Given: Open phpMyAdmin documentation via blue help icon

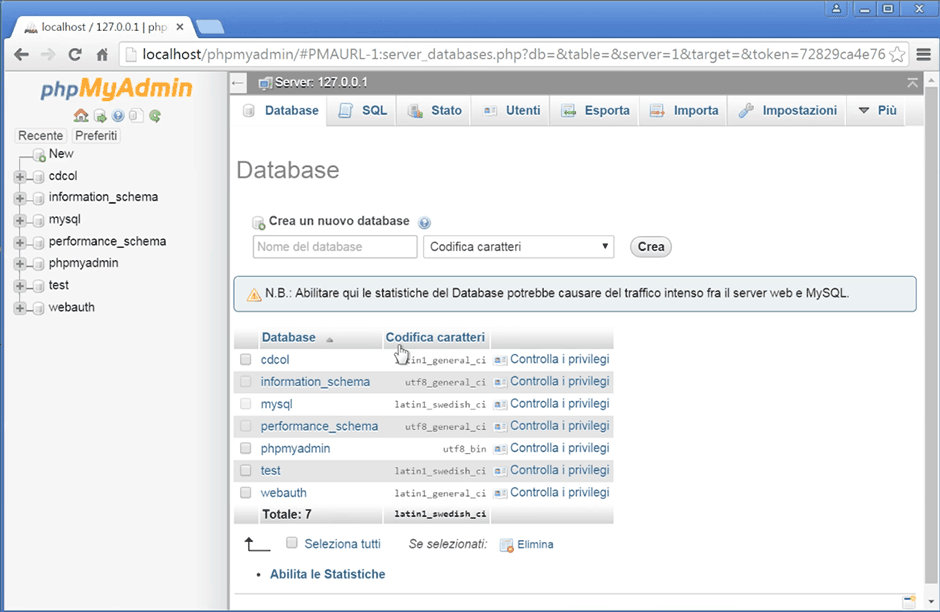Looking at the screenshot, I should coord(118,116).
